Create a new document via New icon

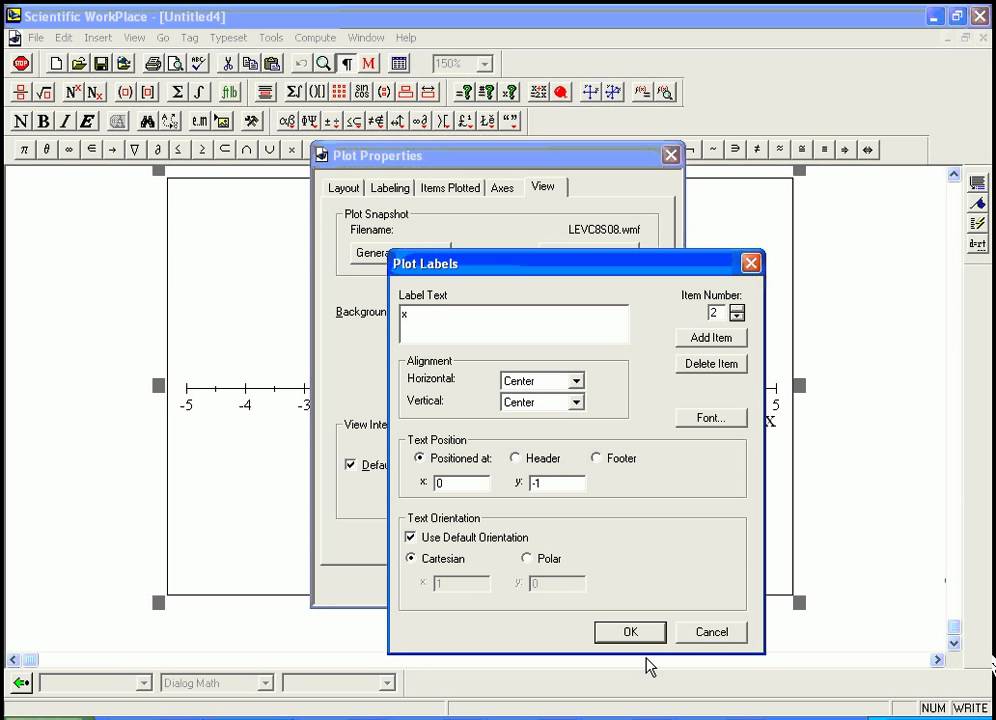coord(57,64)
